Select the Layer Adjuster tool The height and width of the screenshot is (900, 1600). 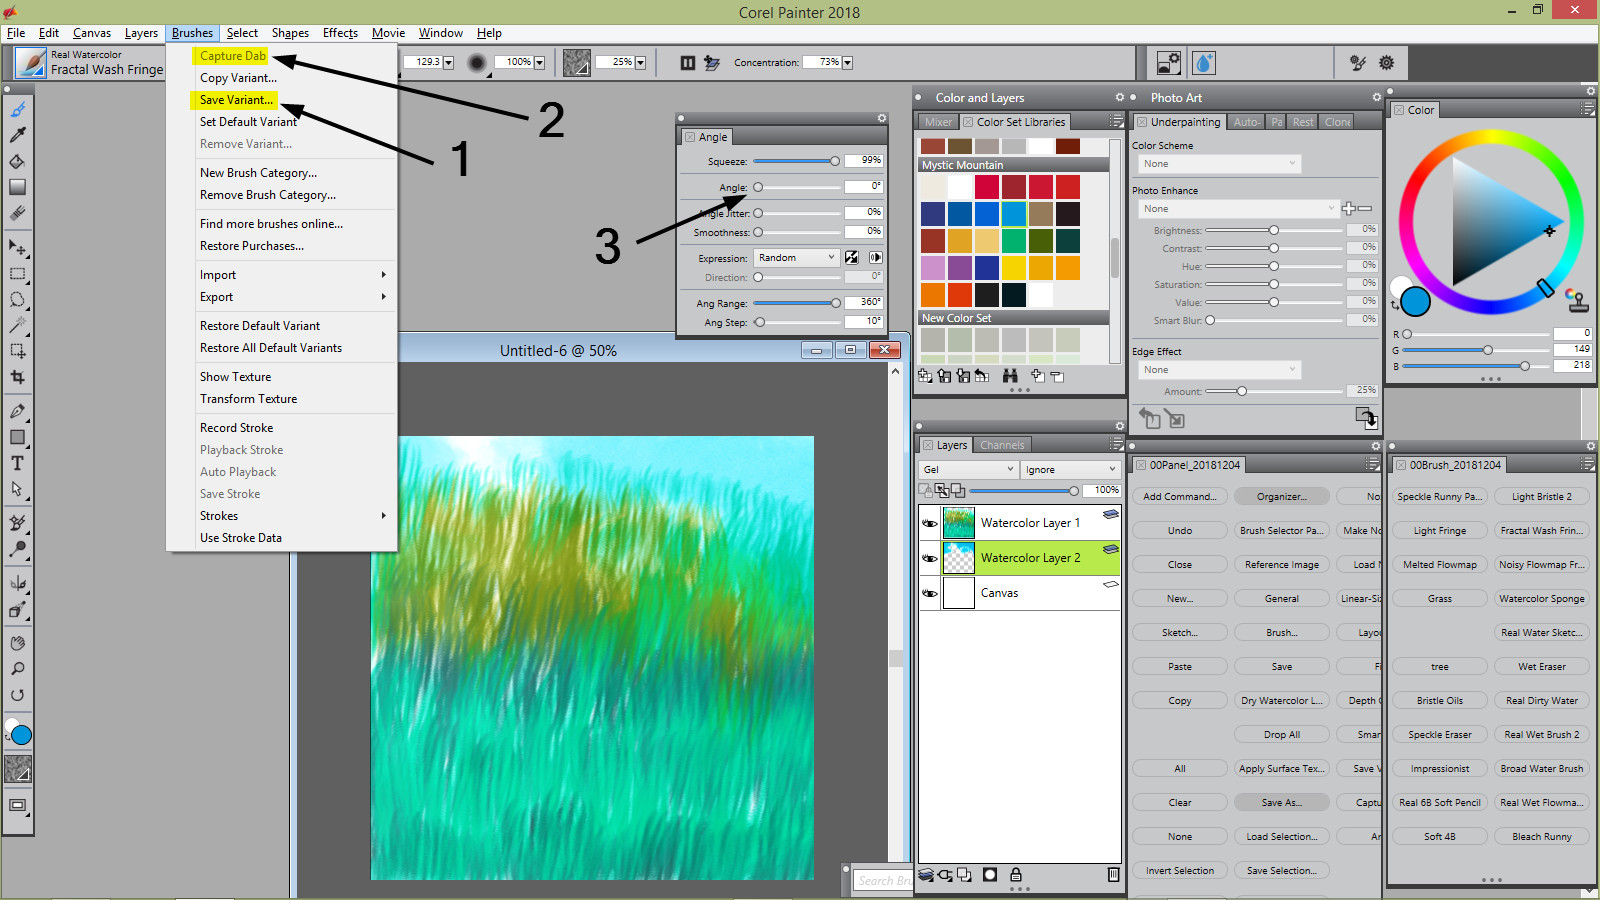tap(17, 247)
